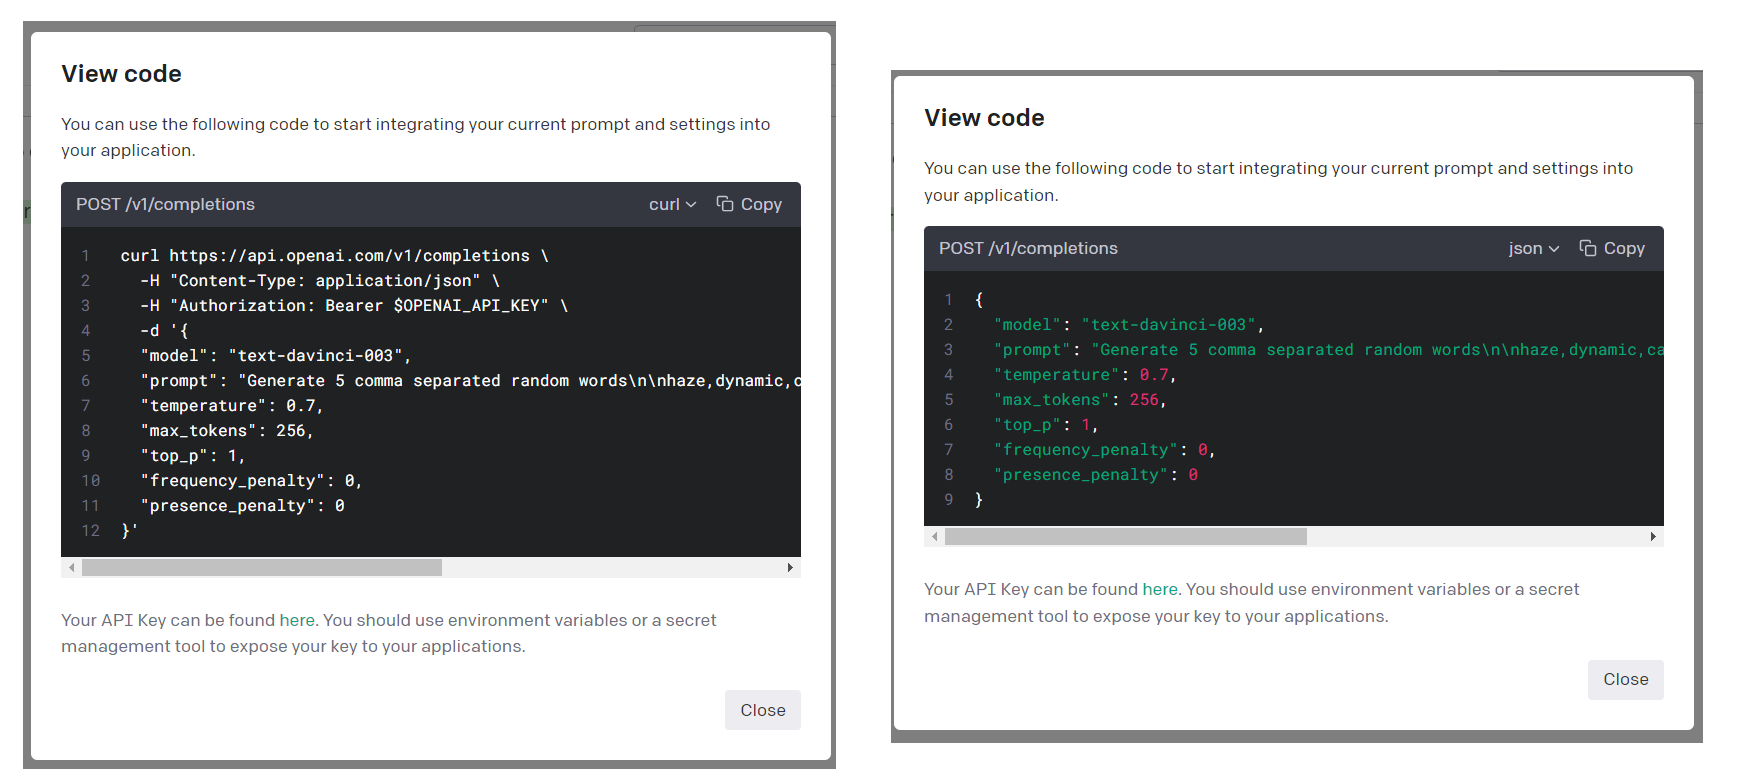Click the chevron next to the json label
The image size is (1738, 783).
tap(1554, 249)
